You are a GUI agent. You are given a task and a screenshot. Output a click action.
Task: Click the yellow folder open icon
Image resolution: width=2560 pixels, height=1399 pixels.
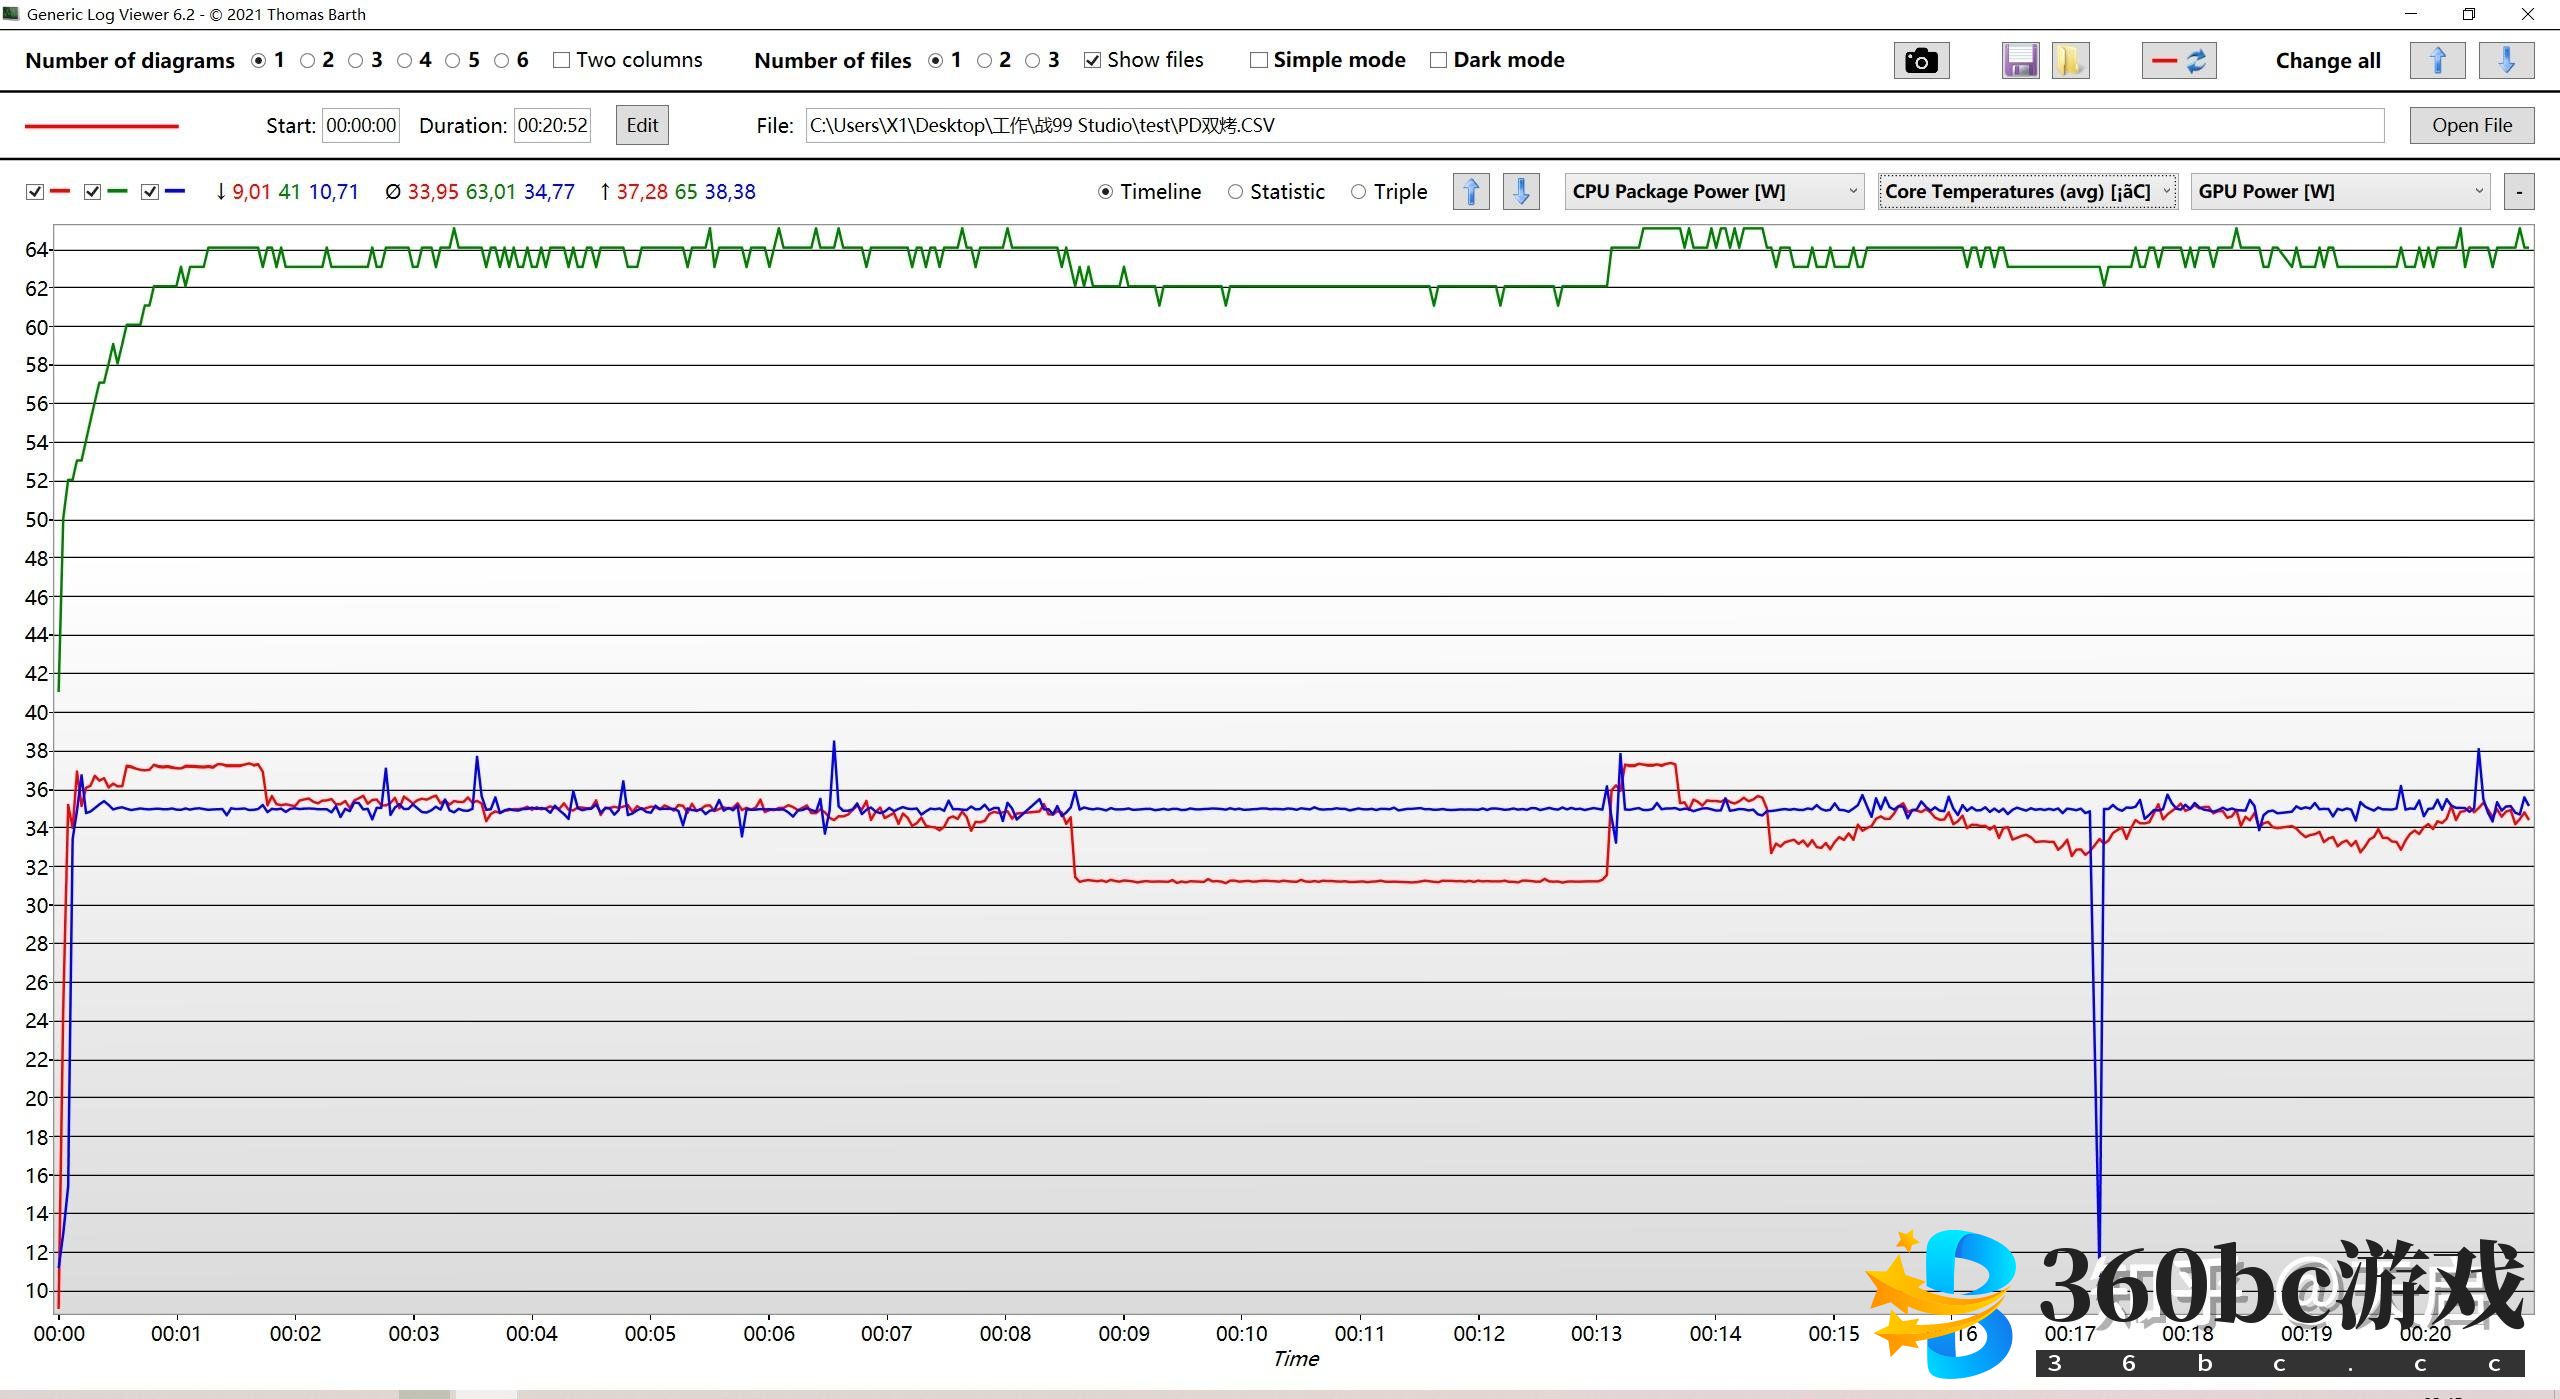tap(2069, 61)
